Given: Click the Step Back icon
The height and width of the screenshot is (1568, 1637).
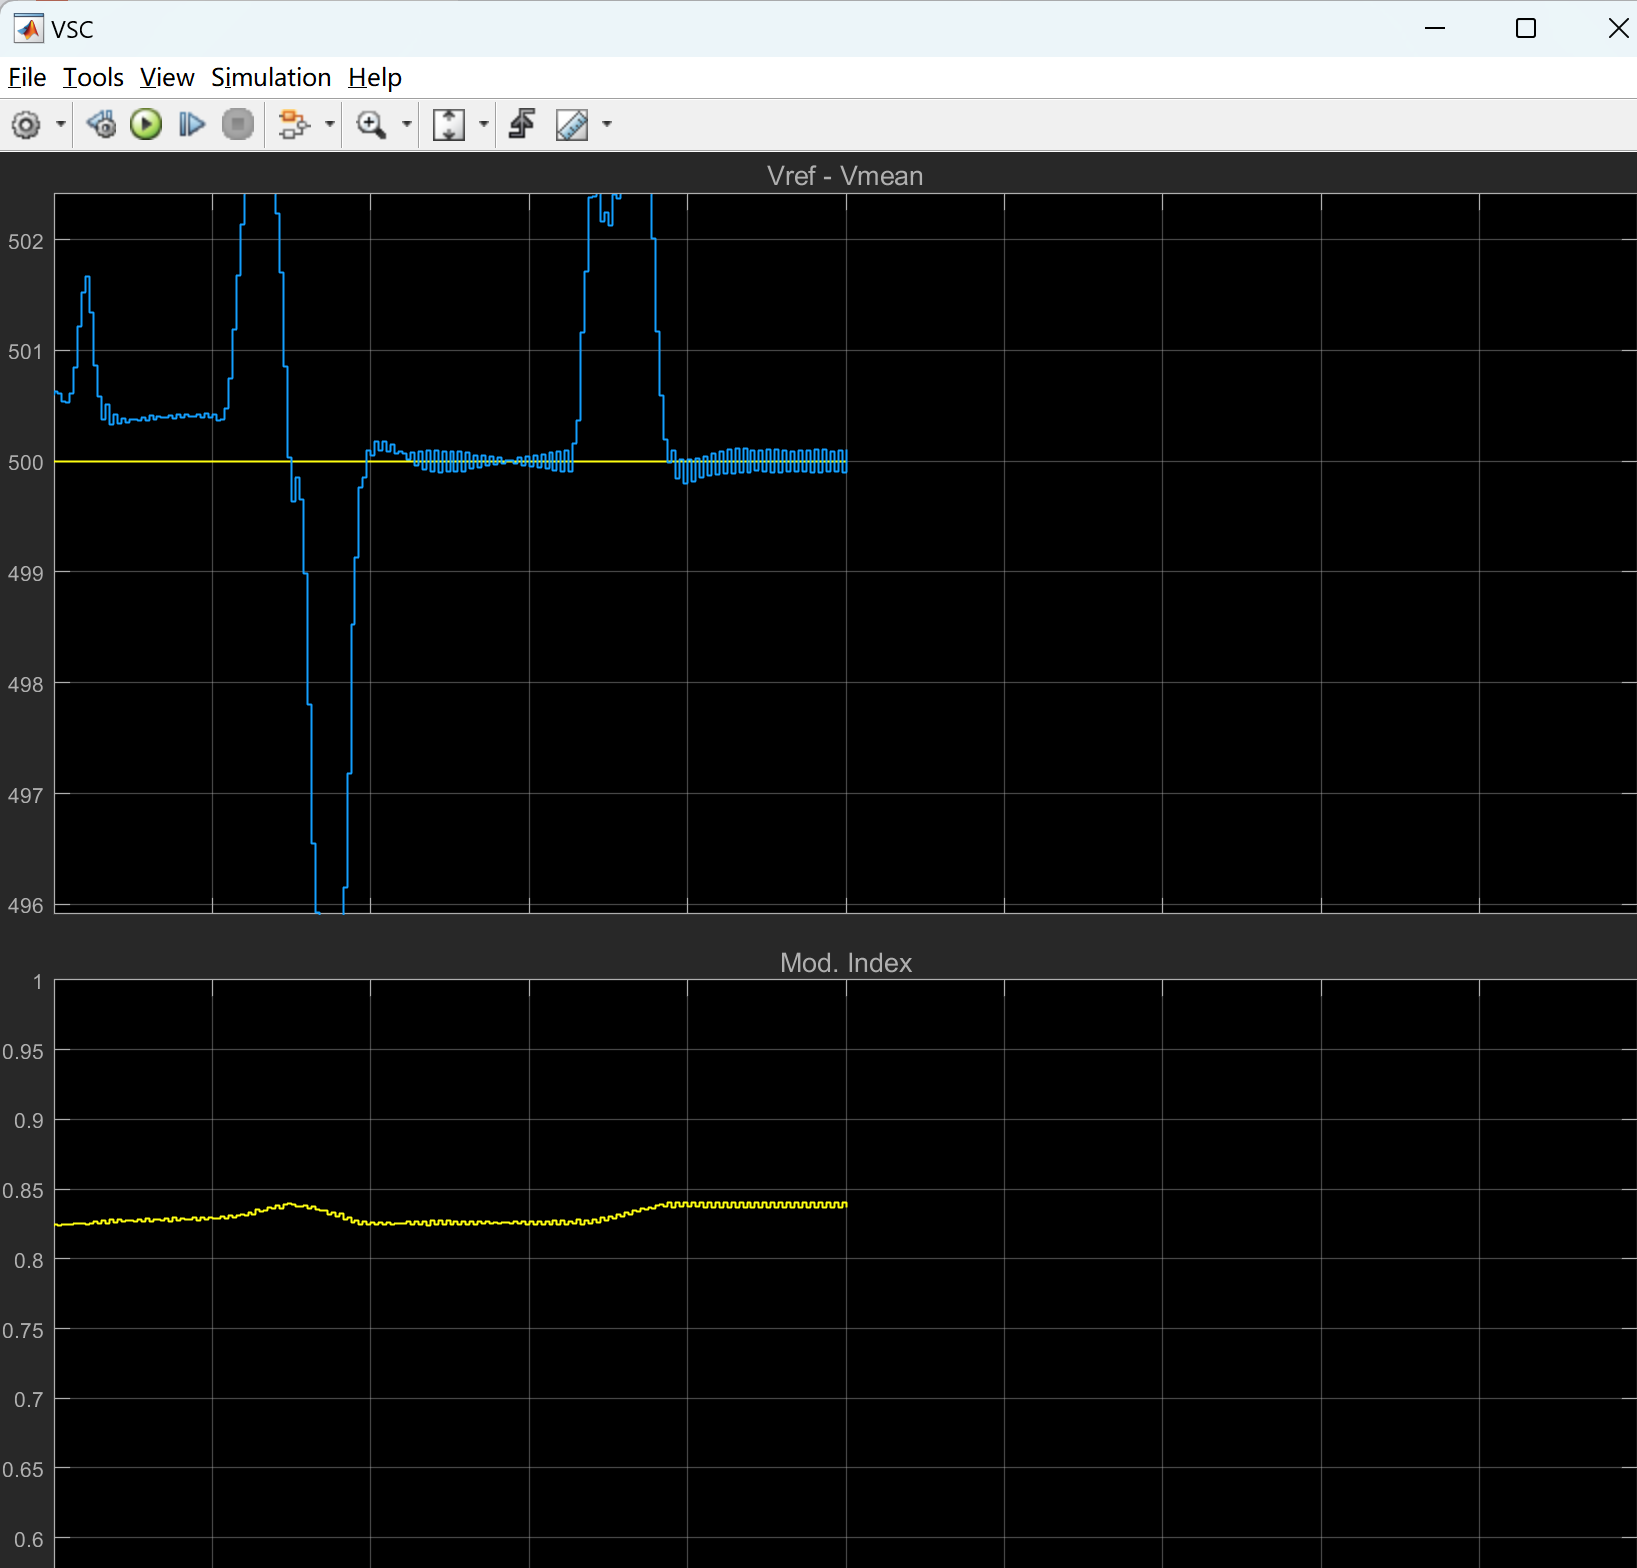Looking at the screenshot, I should pos(101,125).
